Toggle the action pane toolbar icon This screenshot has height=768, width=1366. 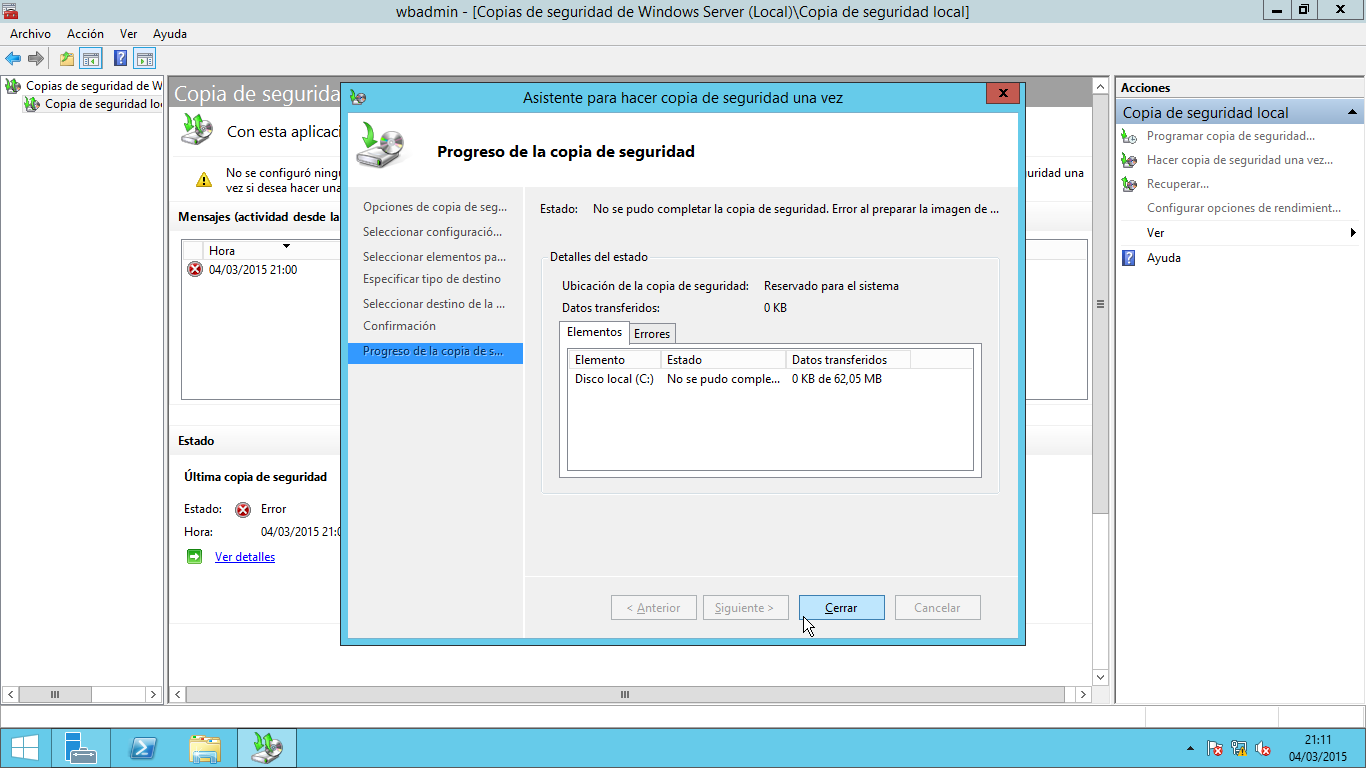145,58
